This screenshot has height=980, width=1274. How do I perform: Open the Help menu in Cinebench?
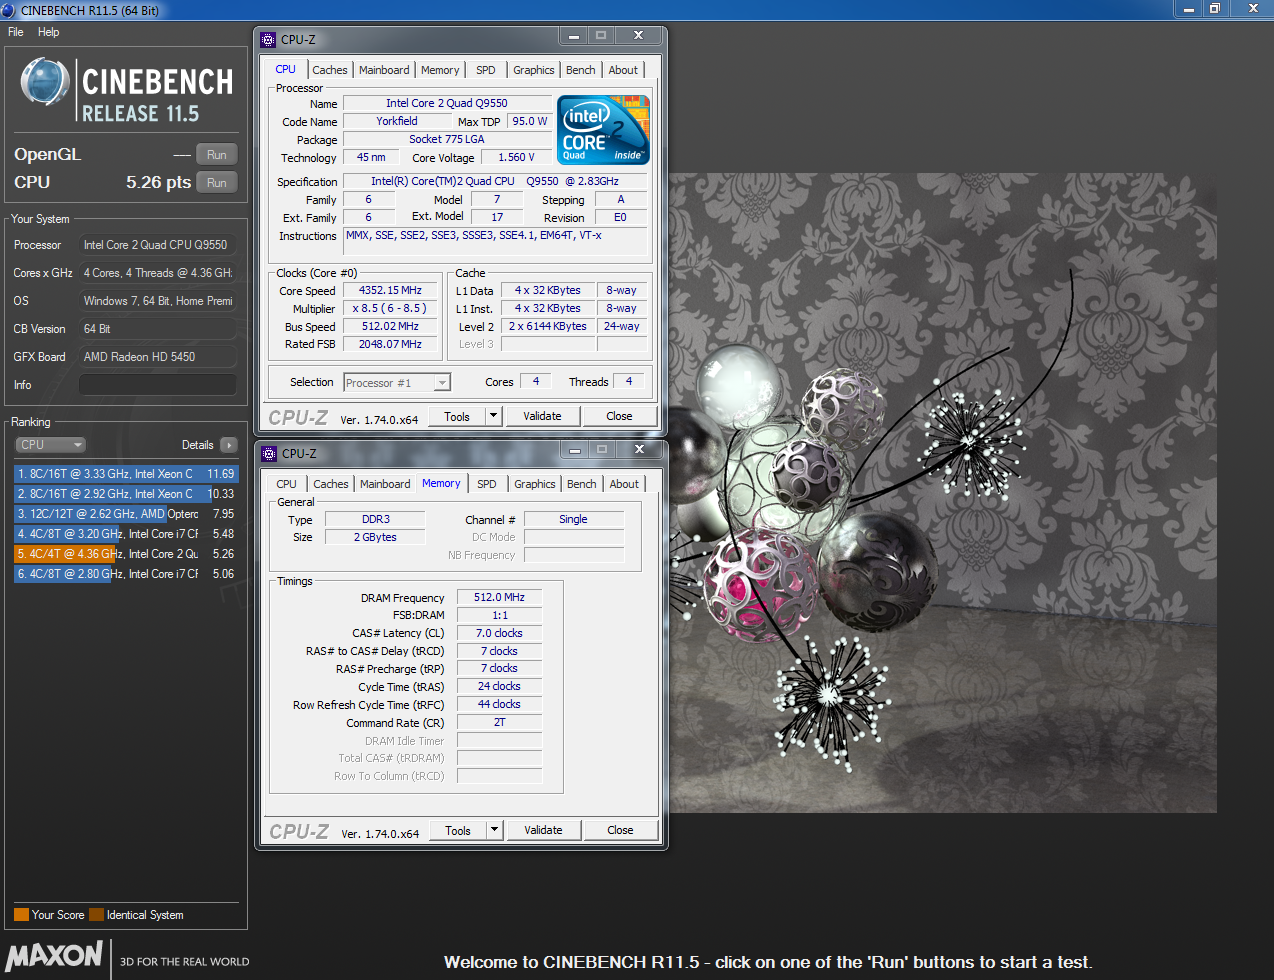tap(48, 32)
